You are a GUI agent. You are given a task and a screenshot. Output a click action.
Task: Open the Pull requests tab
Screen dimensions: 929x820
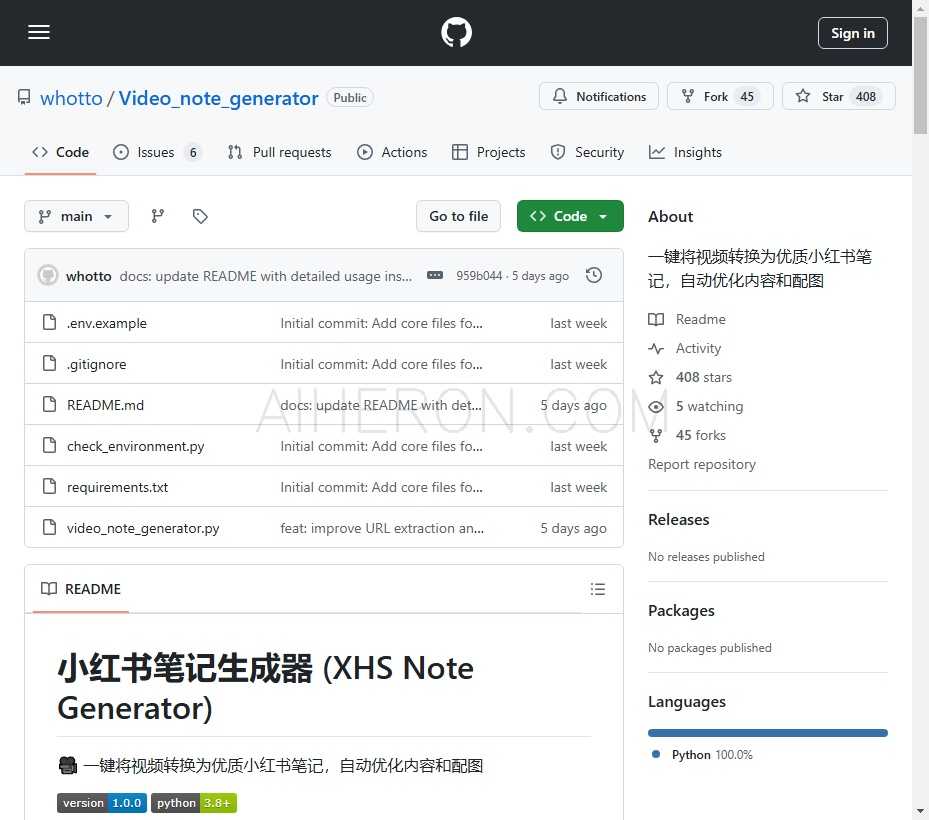tap(279, 152)
